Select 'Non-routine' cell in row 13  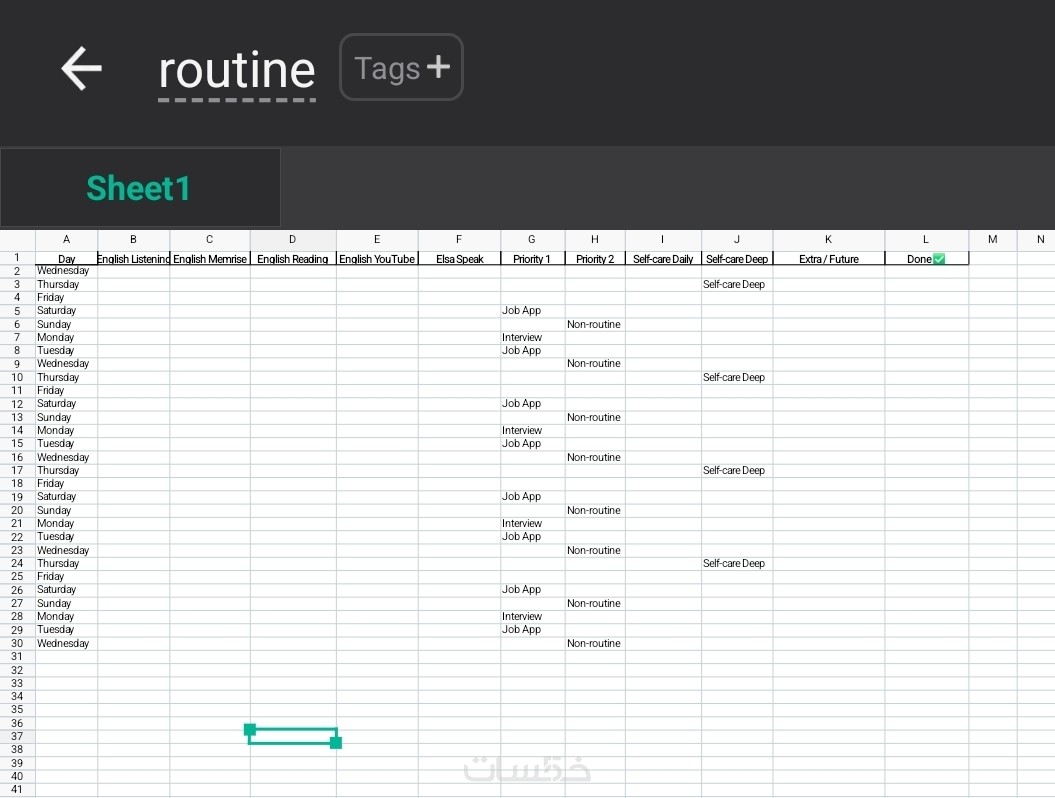pyautogui.click(x=595, y=417)
